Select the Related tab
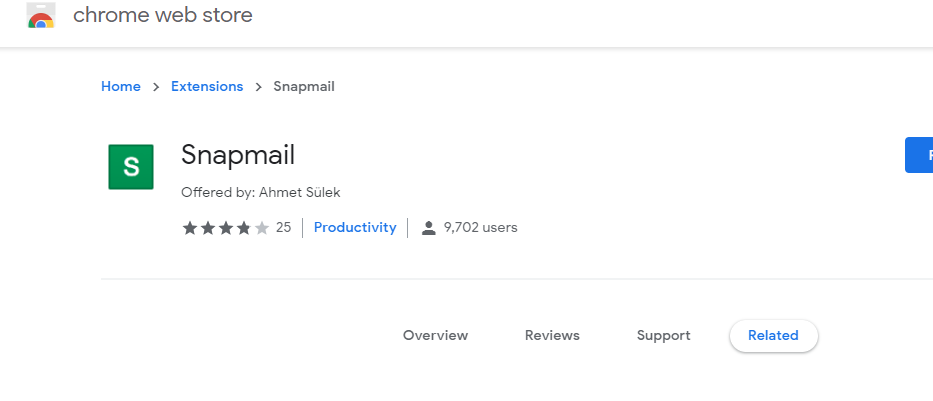Image resolution: width=933 pixels, height=401 pixels. tap(773, 336)
